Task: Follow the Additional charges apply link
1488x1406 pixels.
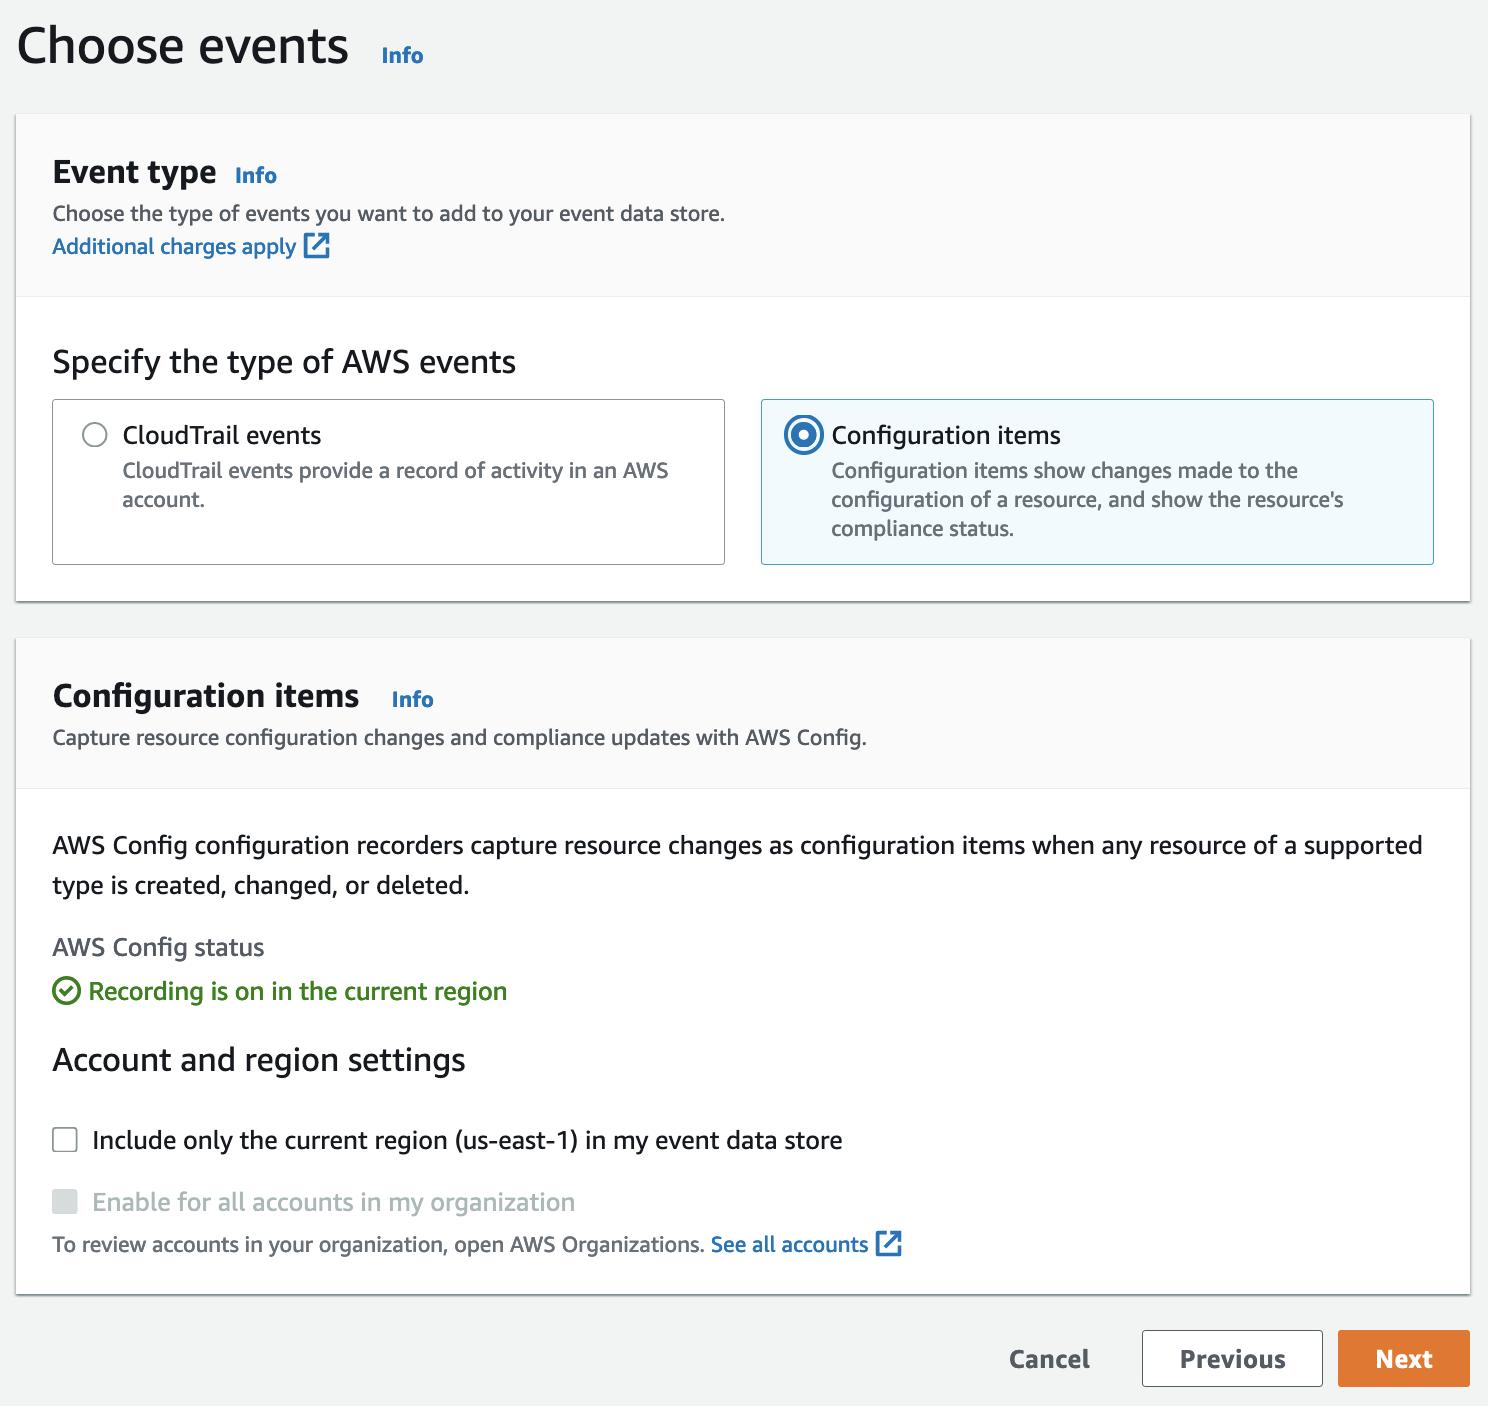Action: point(174,246)
